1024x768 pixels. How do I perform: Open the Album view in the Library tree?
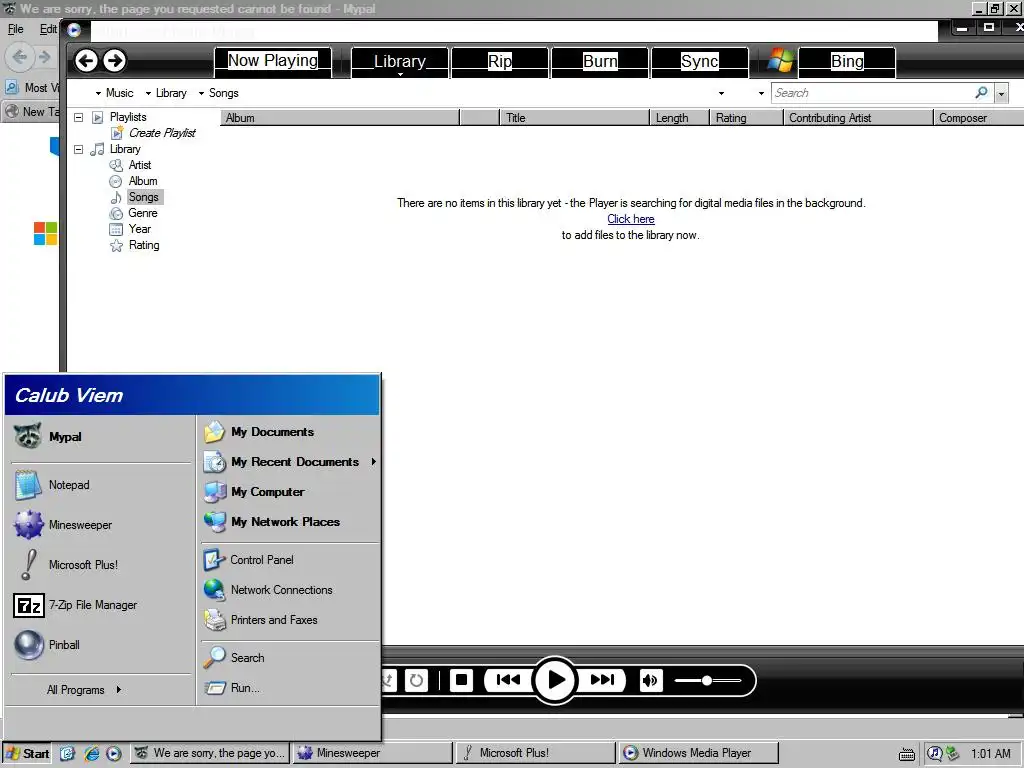pos(142,181)
